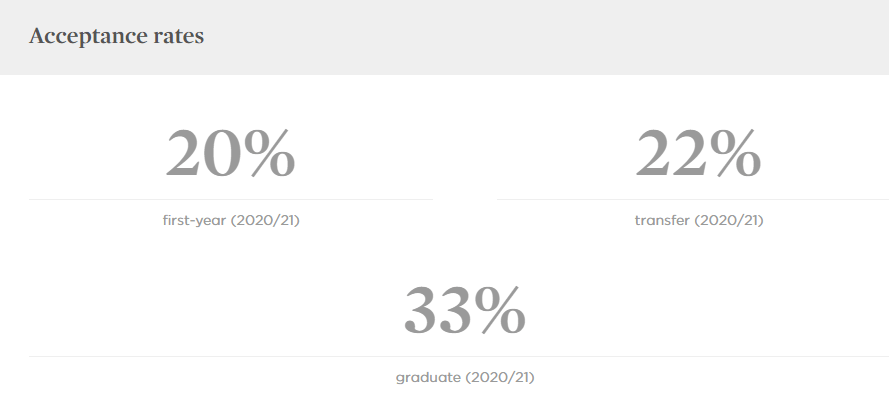Image resolution: width=889 pixels, height=413 pixels.
Task: Click the word "first-year" in the label
Action: point(194,221)
